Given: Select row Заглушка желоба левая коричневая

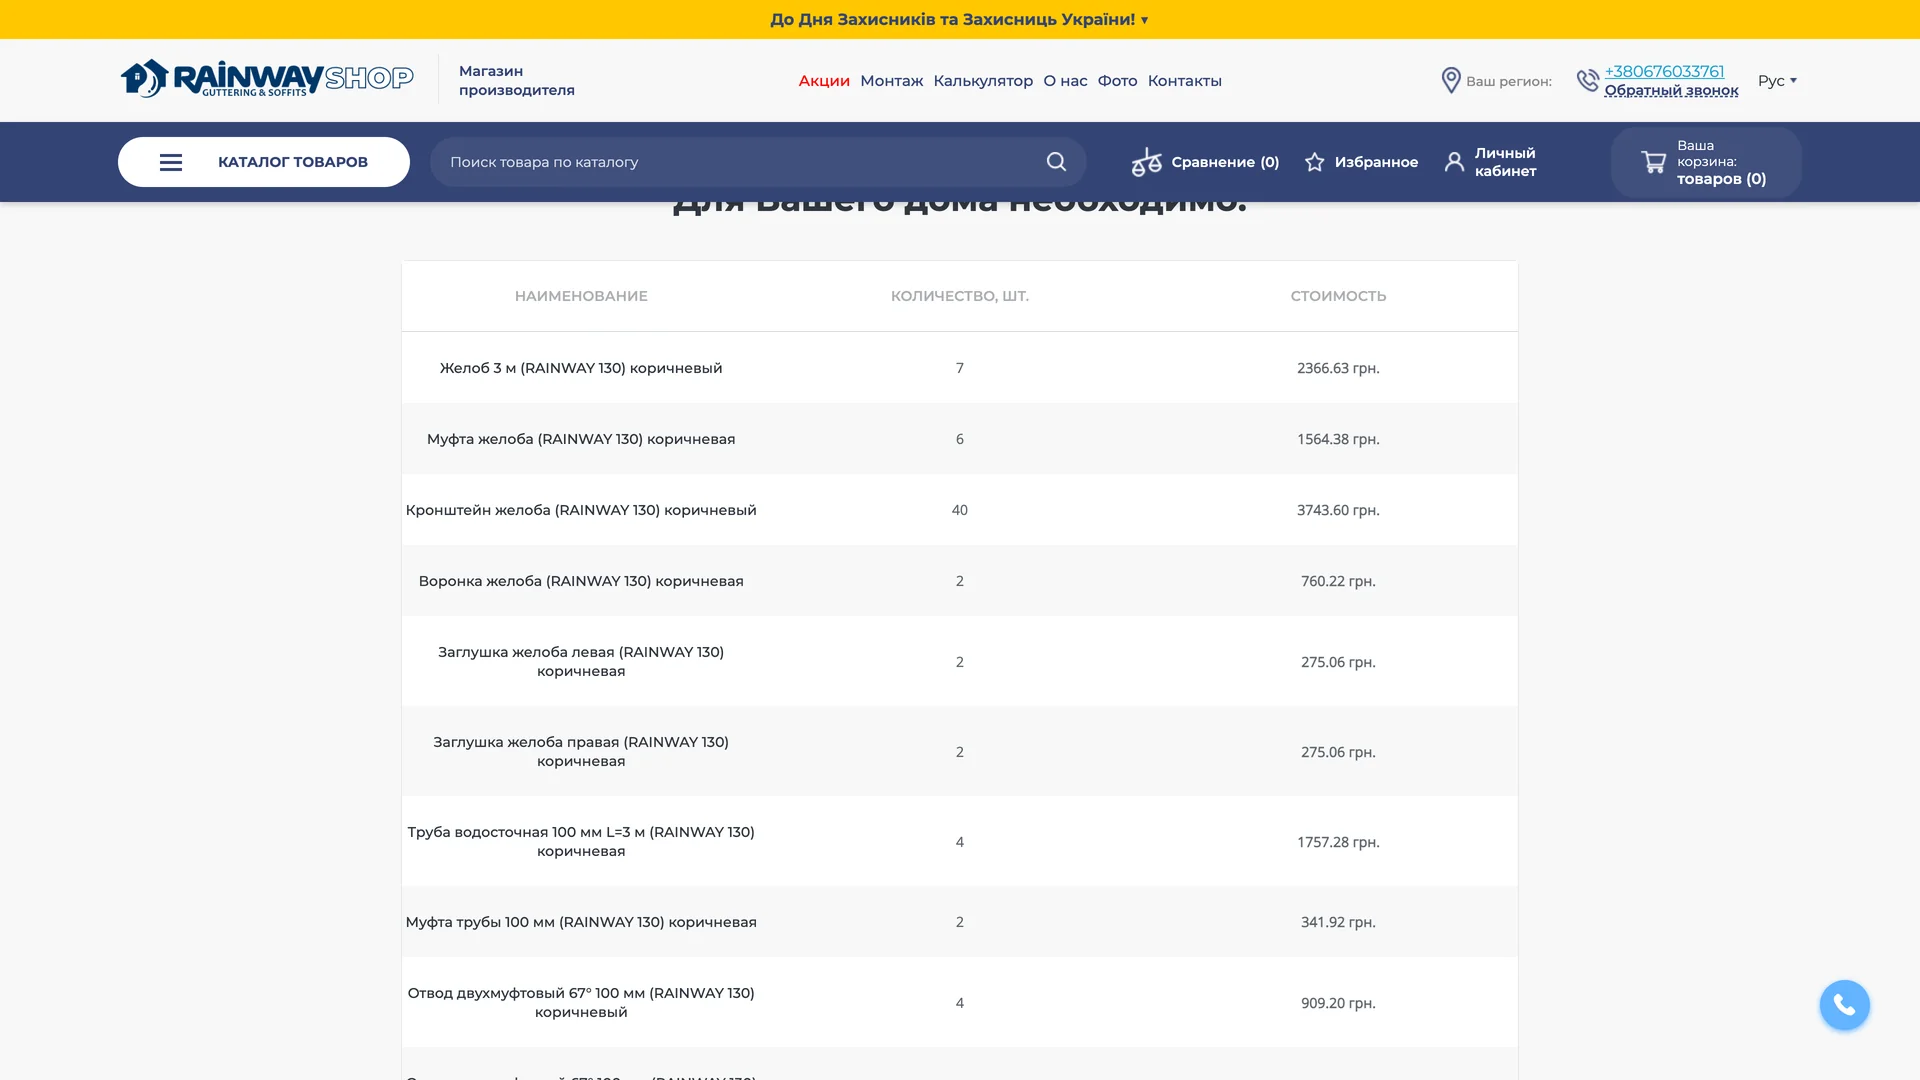Looking at the screenshot, I should coord(959,661).
